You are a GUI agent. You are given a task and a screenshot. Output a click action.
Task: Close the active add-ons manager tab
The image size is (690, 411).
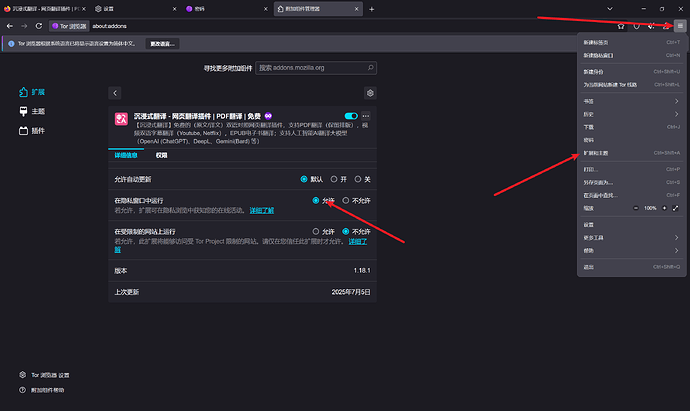[x=356, y=9]
